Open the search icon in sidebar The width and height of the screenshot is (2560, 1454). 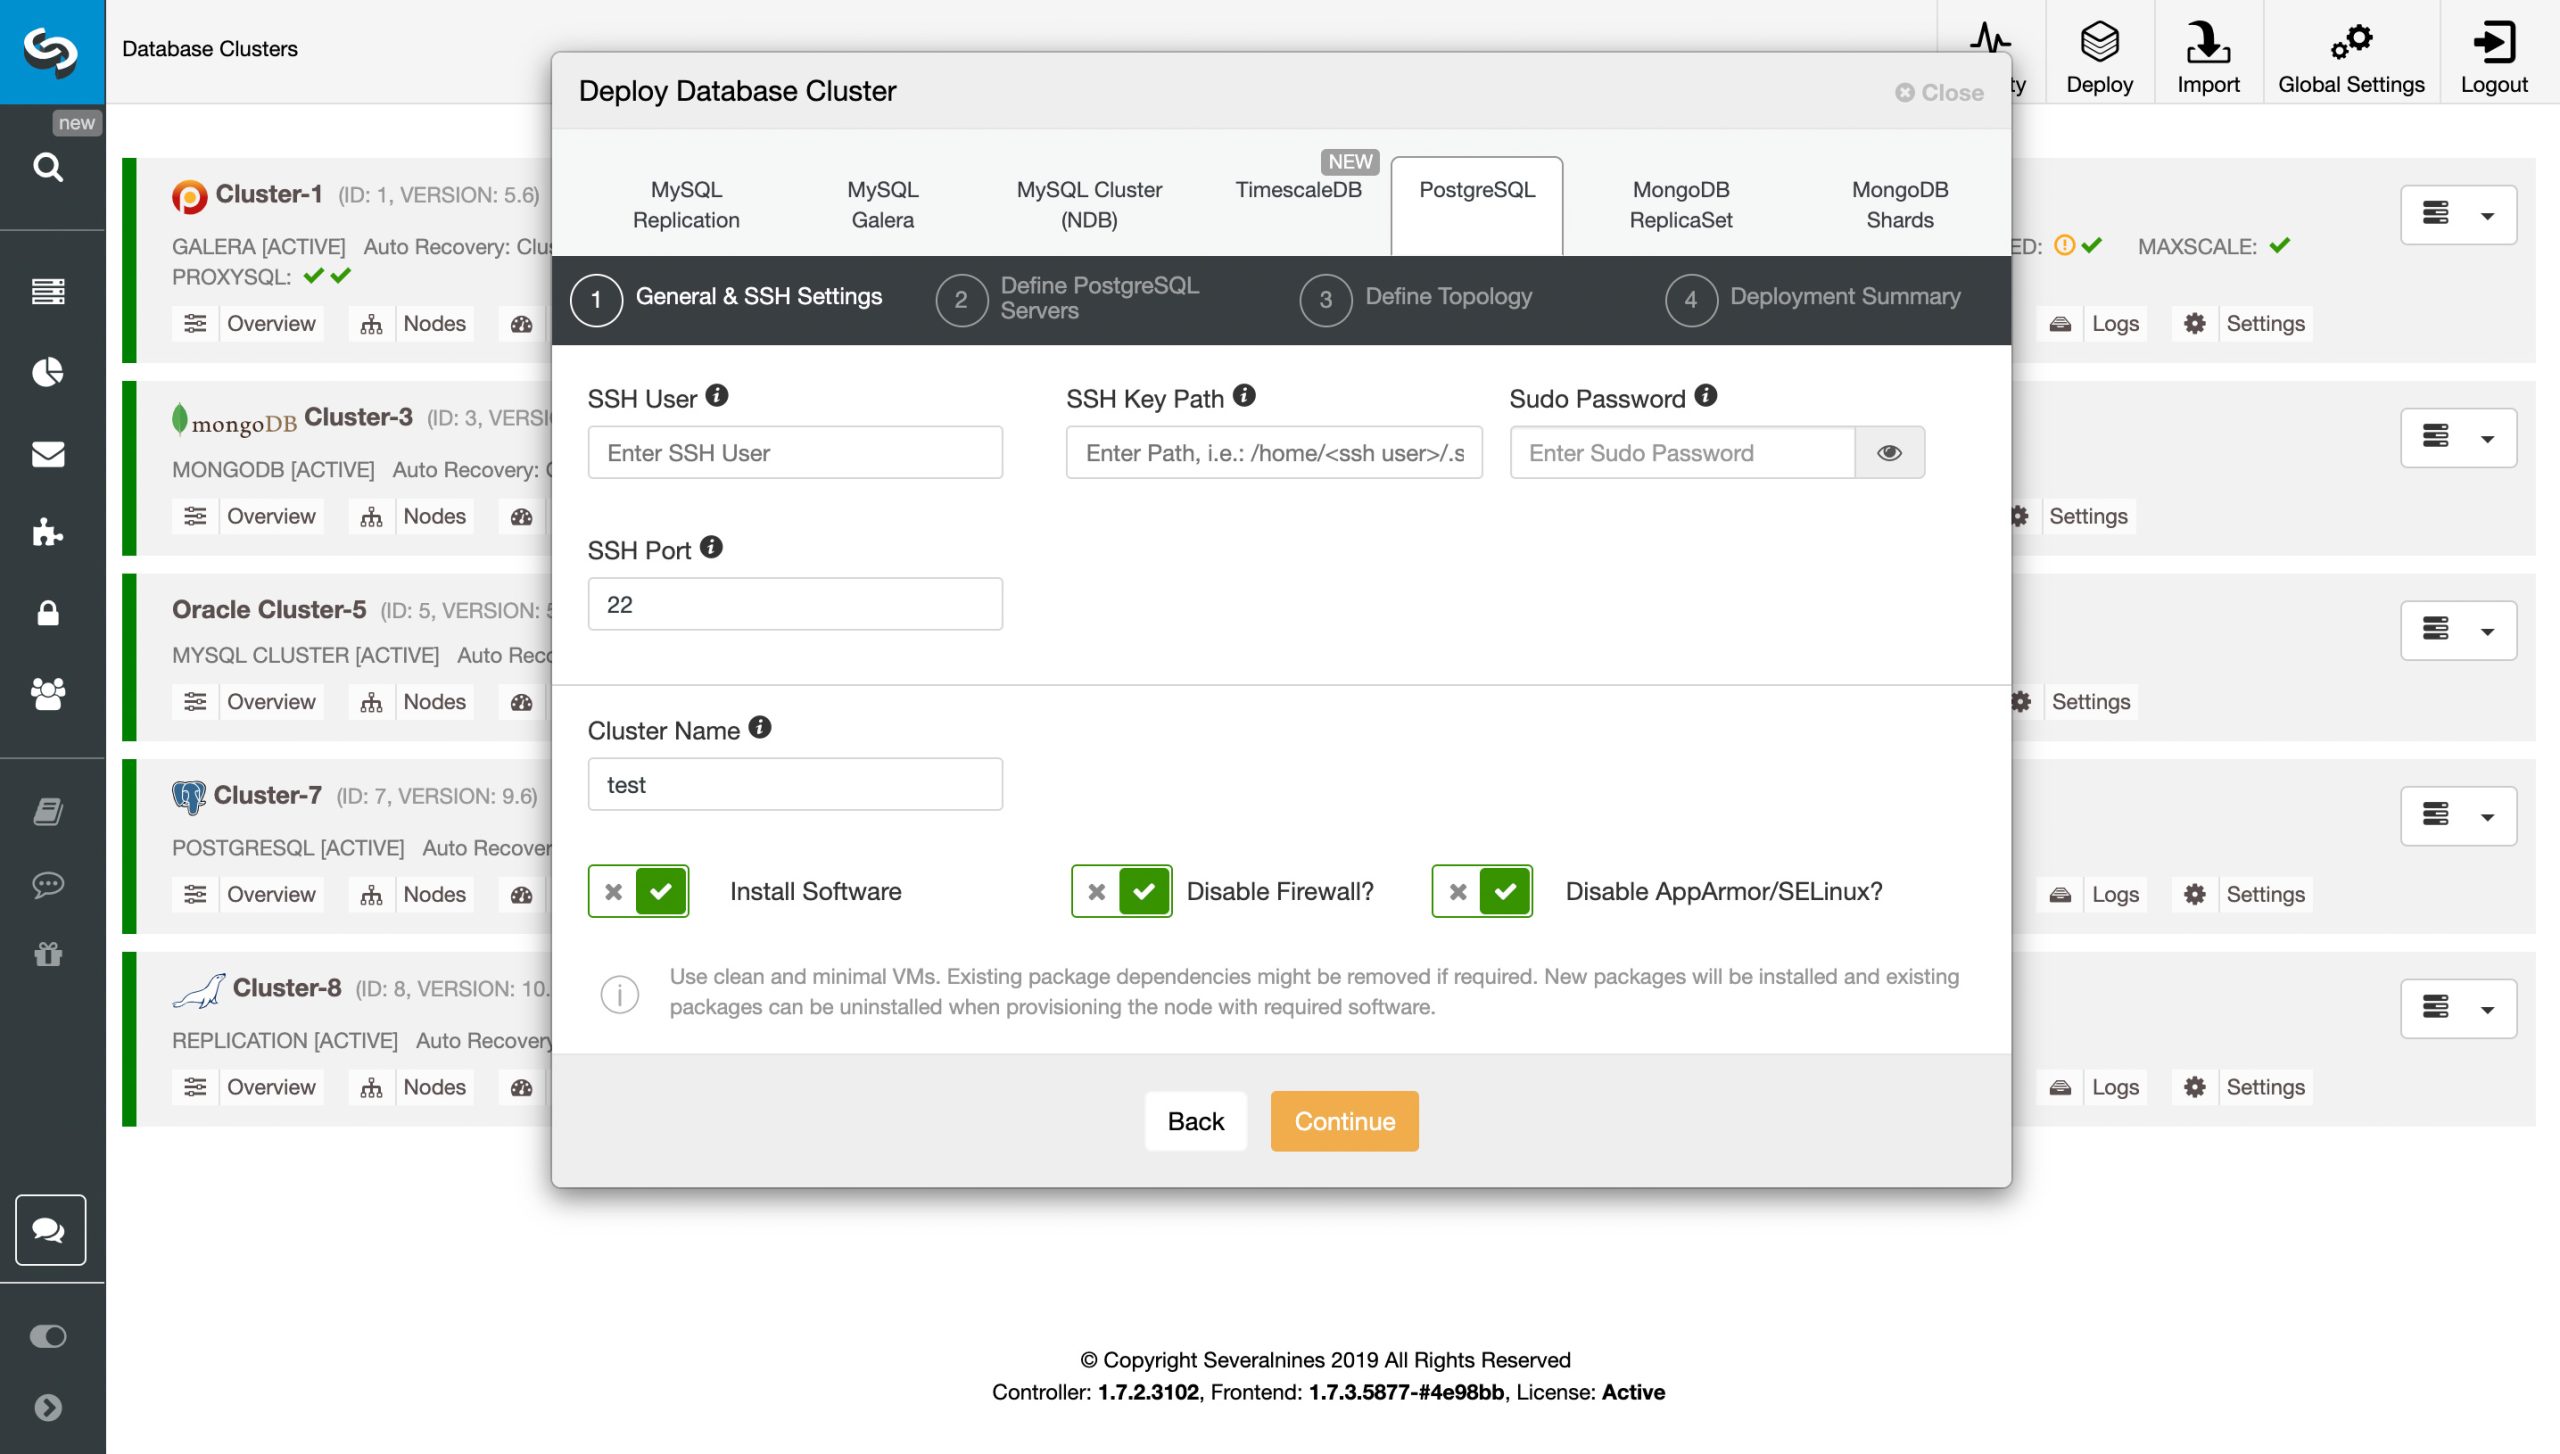(48, 166)
